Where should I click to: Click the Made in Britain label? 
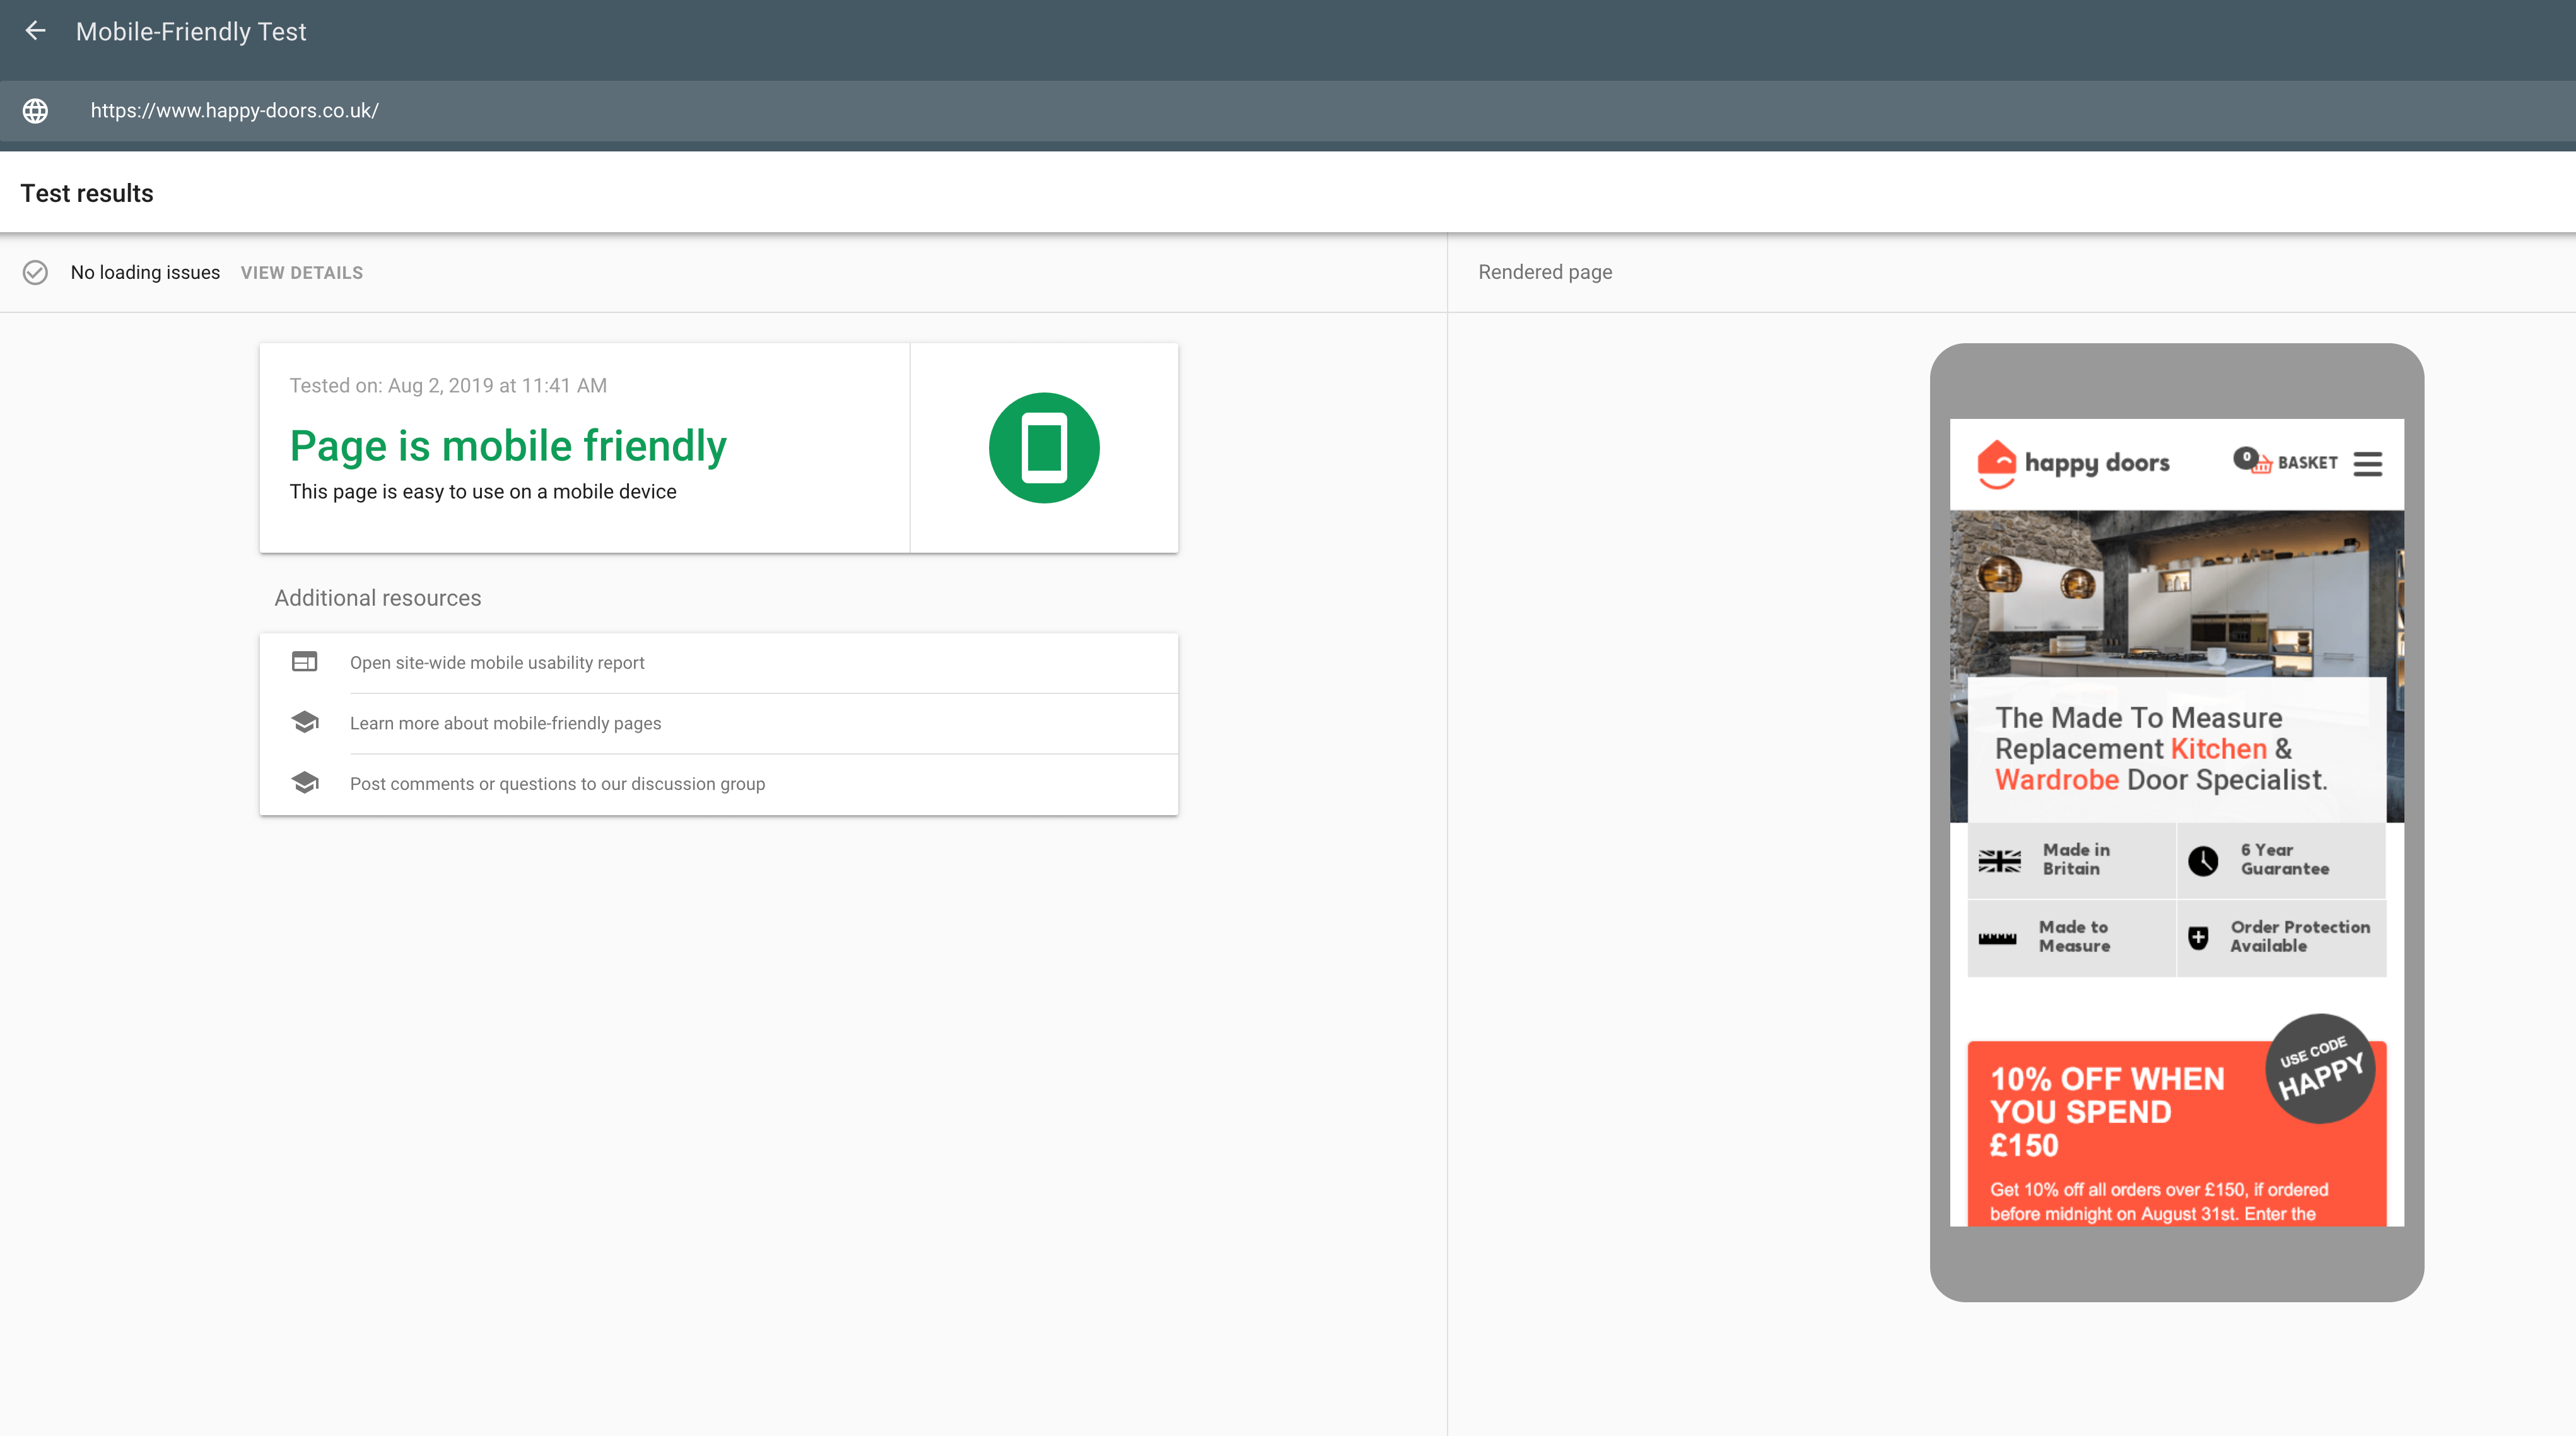click(x=2076, y=859)
